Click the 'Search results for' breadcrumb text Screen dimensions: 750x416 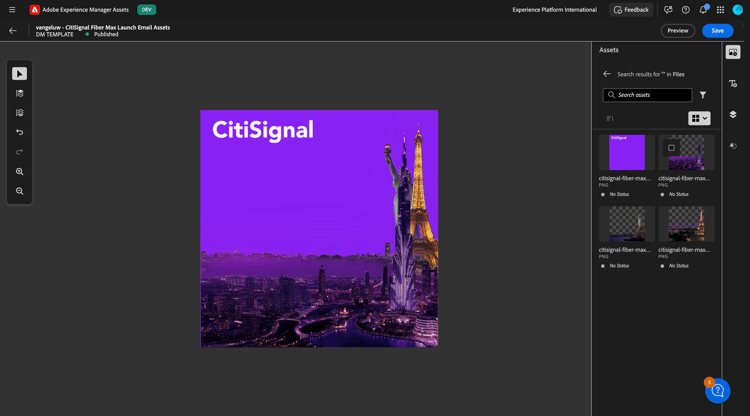click(x=651, y=74)
